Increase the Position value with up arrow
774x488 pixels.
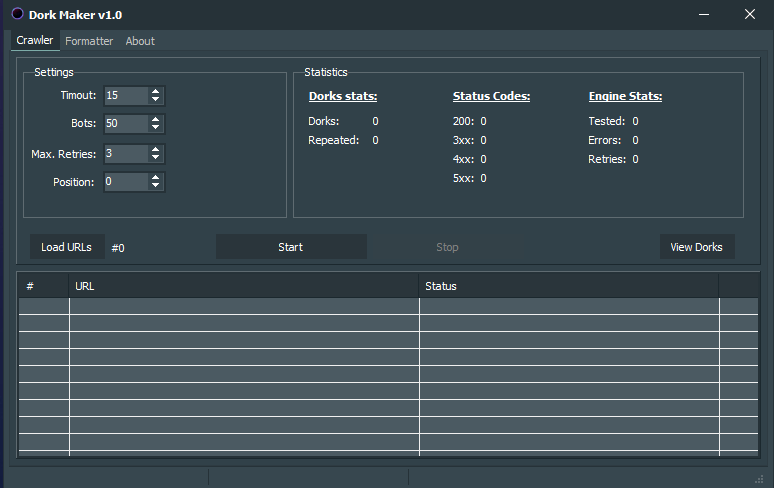tap(155, 178)
